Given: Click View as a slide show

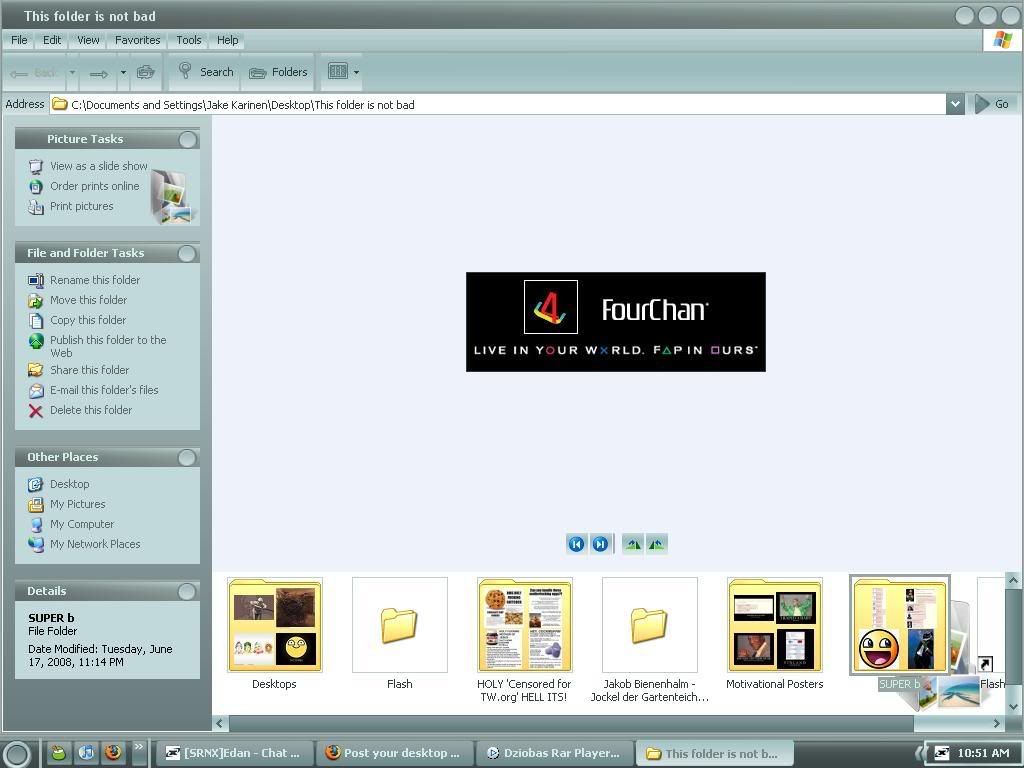Looking at the screenshot, I should point(99,166).
